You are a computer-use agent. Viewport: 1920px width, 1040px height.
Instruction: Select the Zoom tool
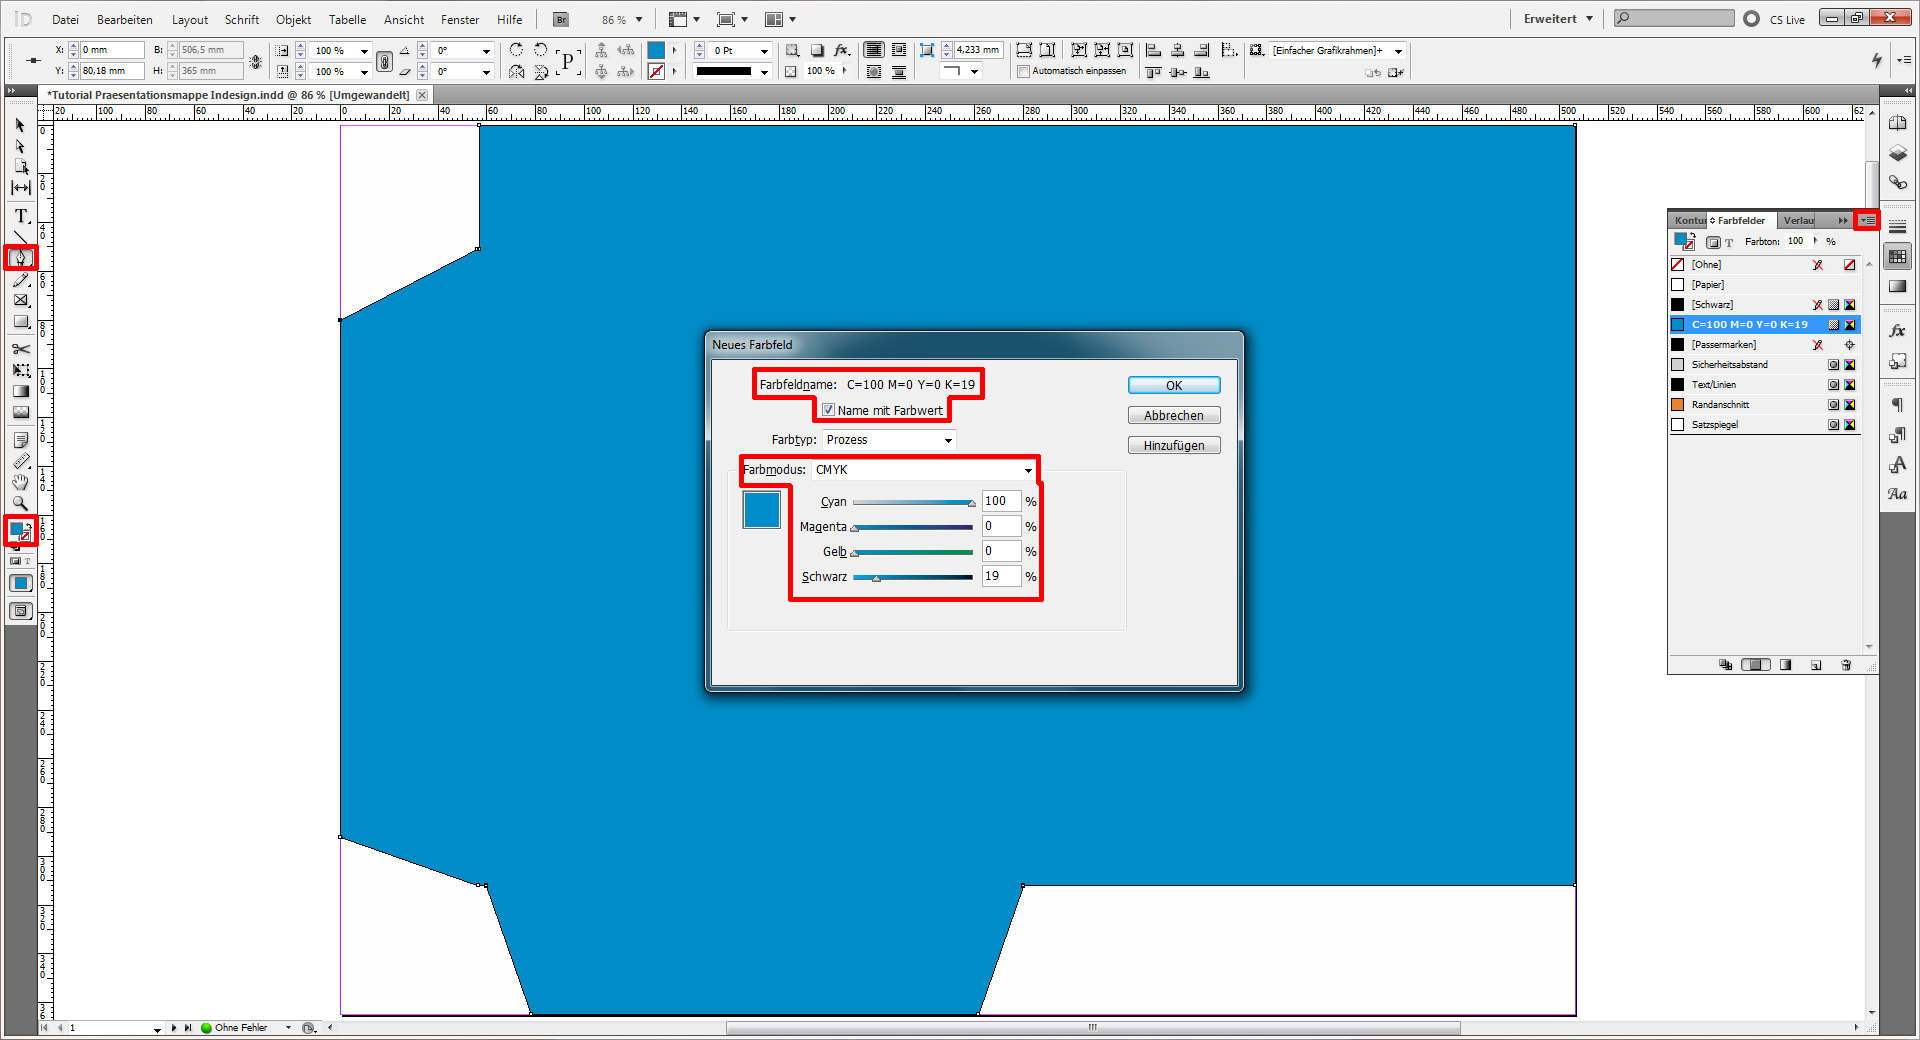20,503
